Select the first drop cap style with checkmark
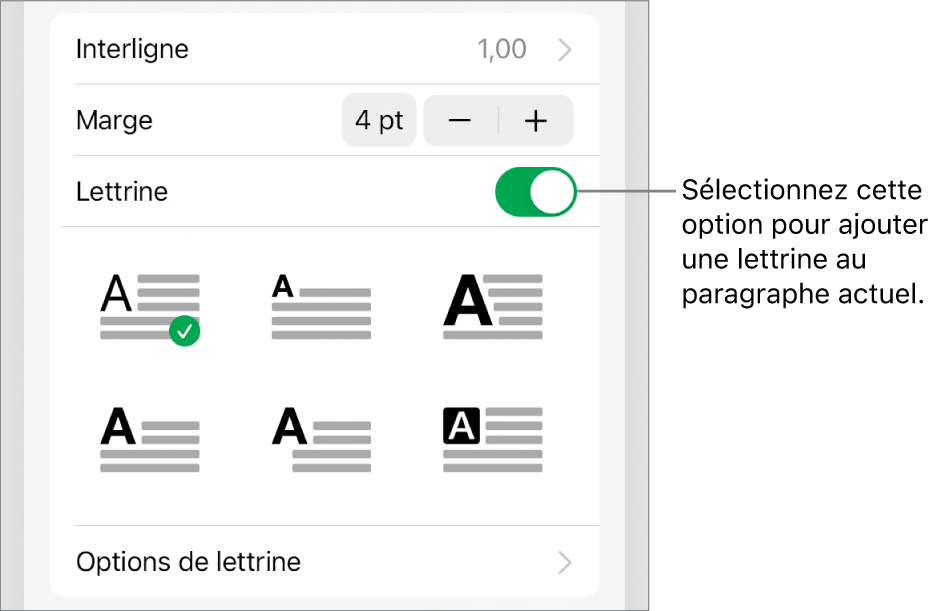The height and width of the screenshot is (611, 951). click(x=150, y=307)
